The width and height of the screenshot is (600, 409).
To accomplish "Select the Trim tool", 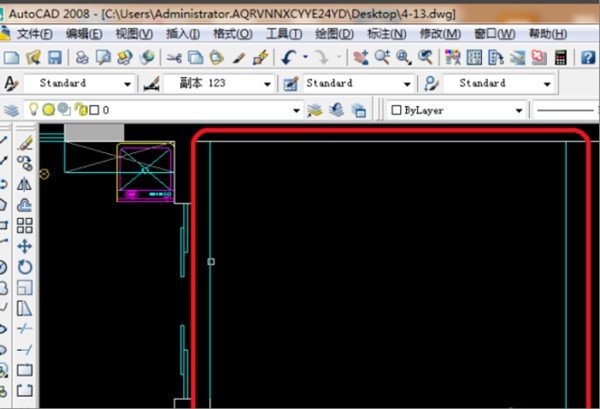I will pyautogui.click(x=25, y=328).
